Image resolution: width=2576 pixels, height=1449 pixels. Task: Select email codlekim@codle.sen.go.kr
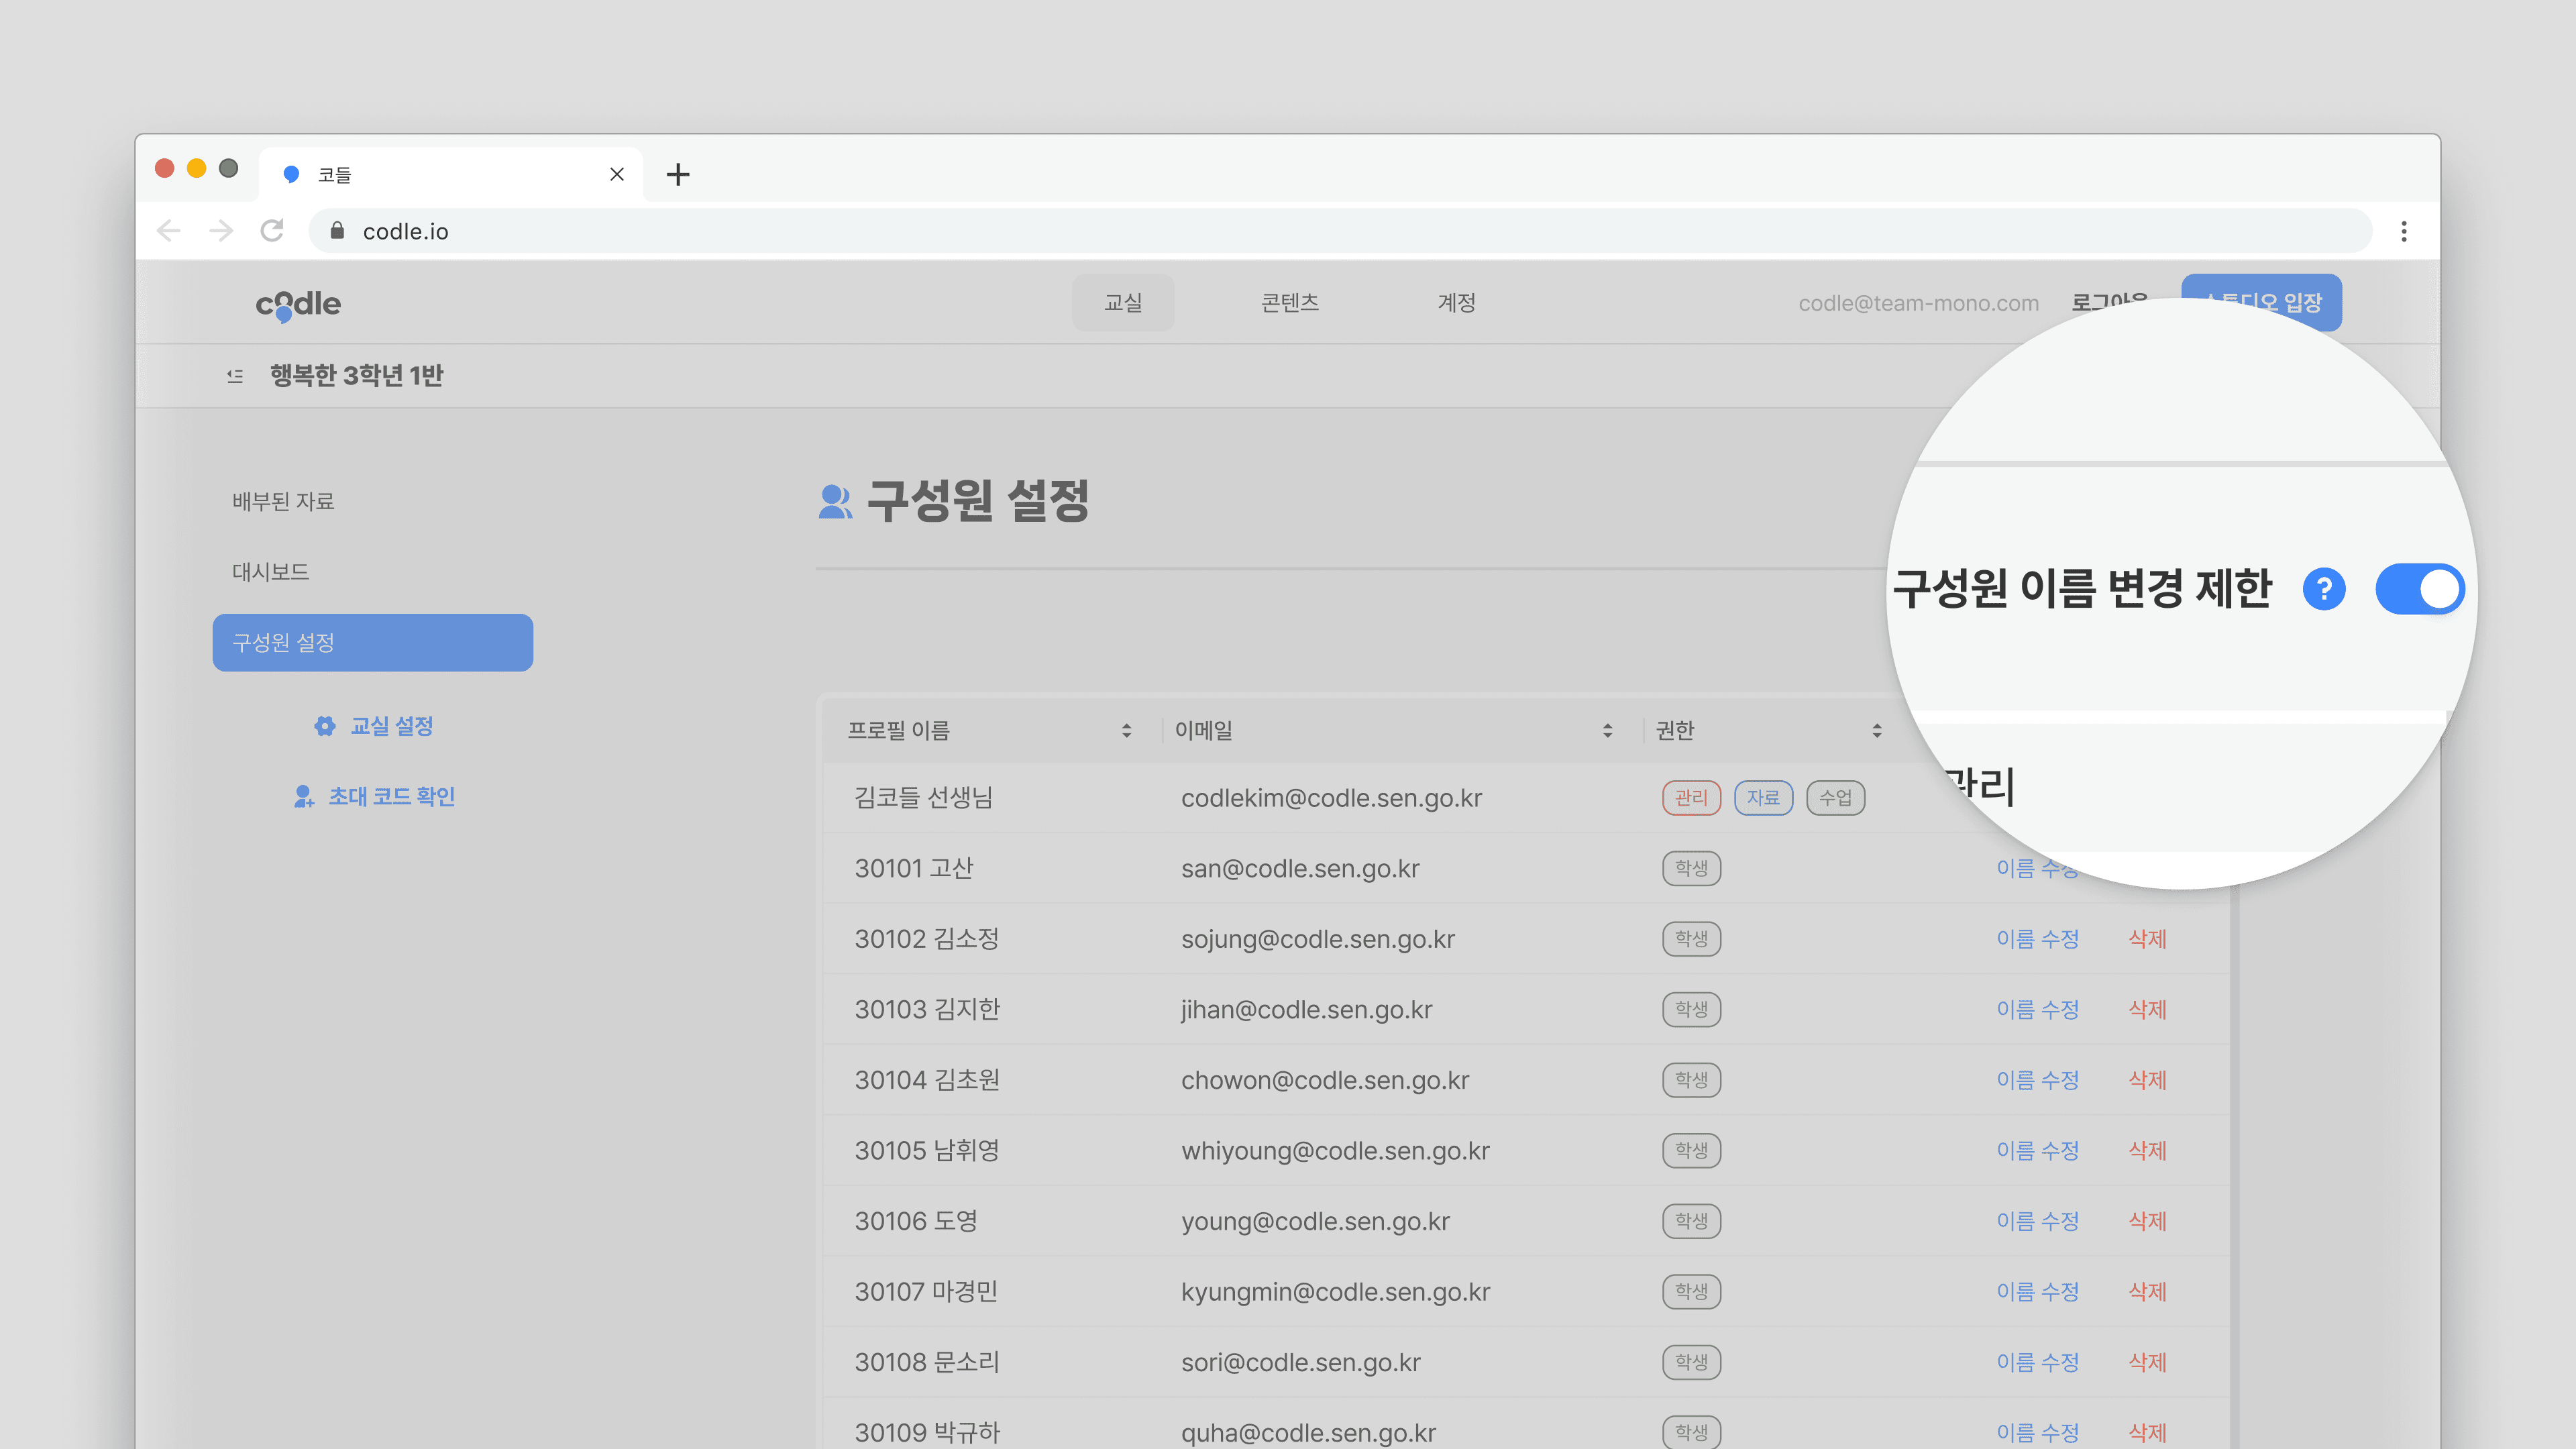point(1331,798)
